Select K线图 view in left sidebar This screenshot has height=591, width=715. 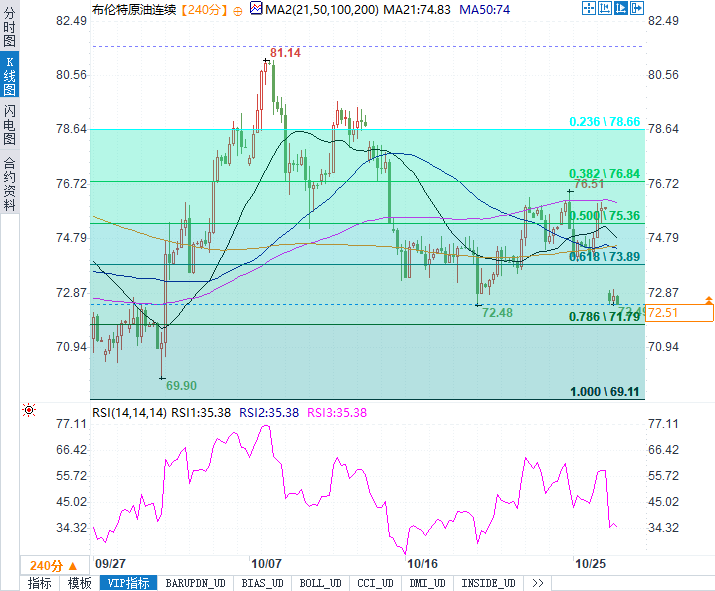9,77
